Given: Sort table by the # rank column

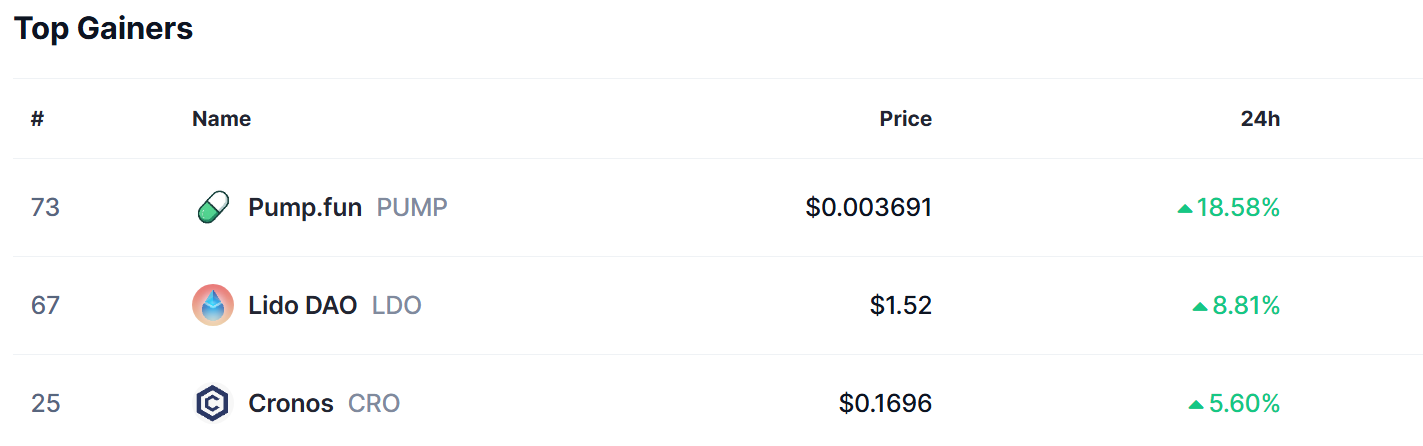Looking at the screenshot, I should 37,119.
